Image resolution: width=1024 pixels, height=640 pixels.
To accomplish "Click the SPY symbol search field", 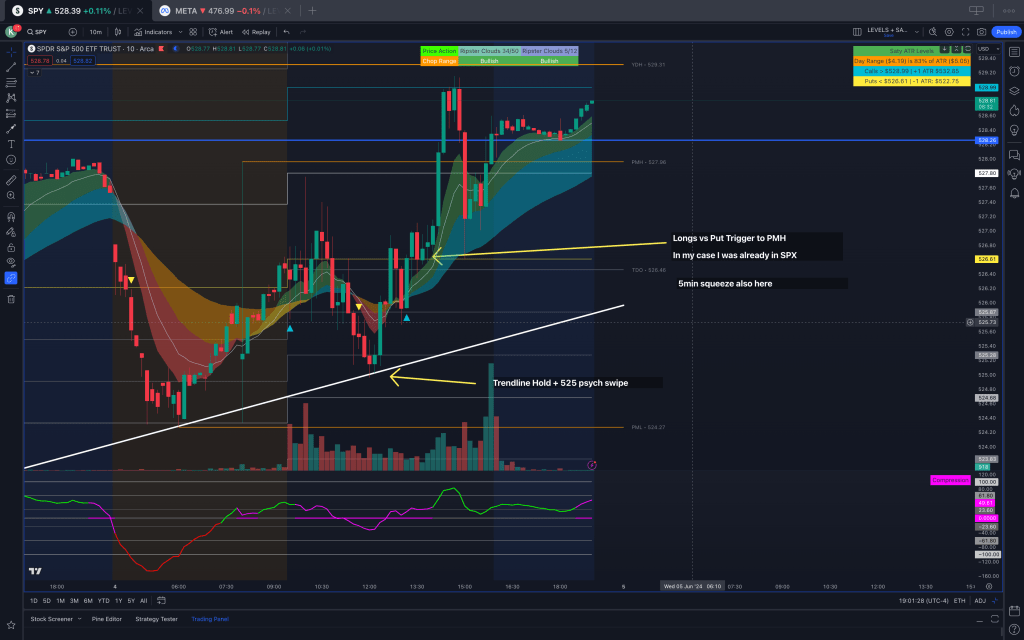I will (41, 32).
